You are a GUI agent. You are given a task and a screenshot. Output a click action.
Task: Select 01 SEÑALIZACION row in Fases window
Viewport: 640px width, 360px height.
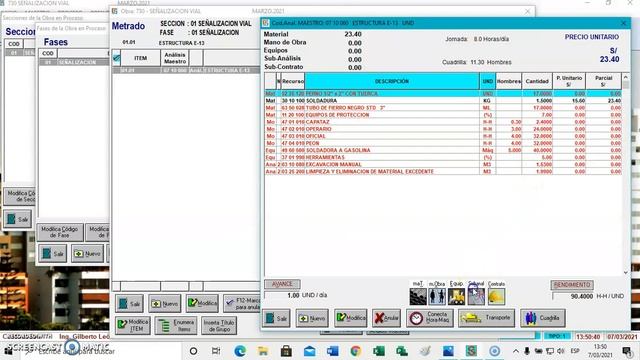point(73,62)
